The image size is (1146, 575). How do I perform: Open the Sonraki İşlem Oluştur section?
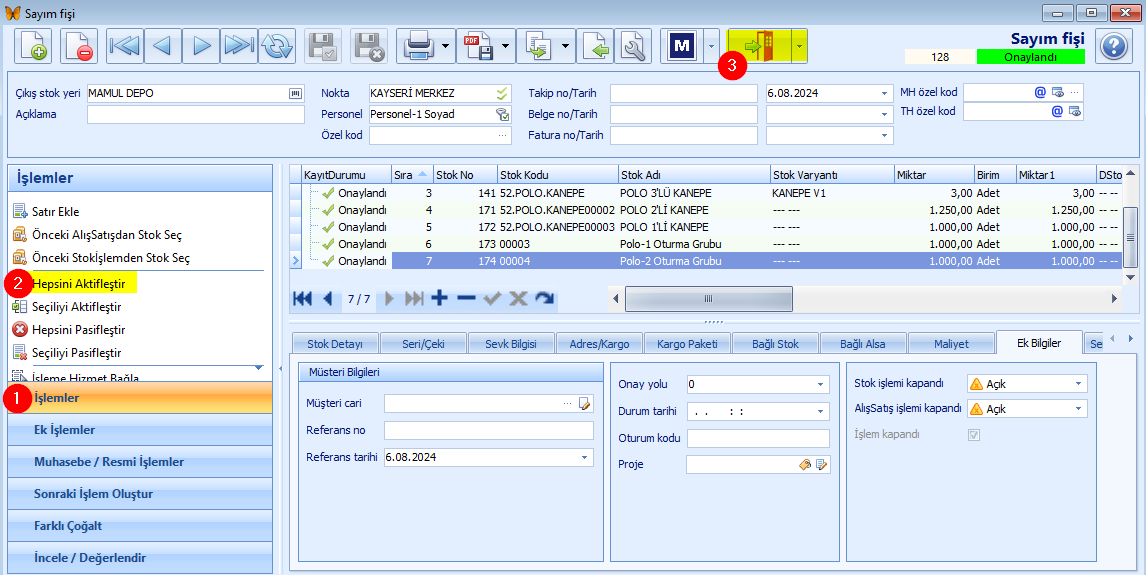[140, 494]
